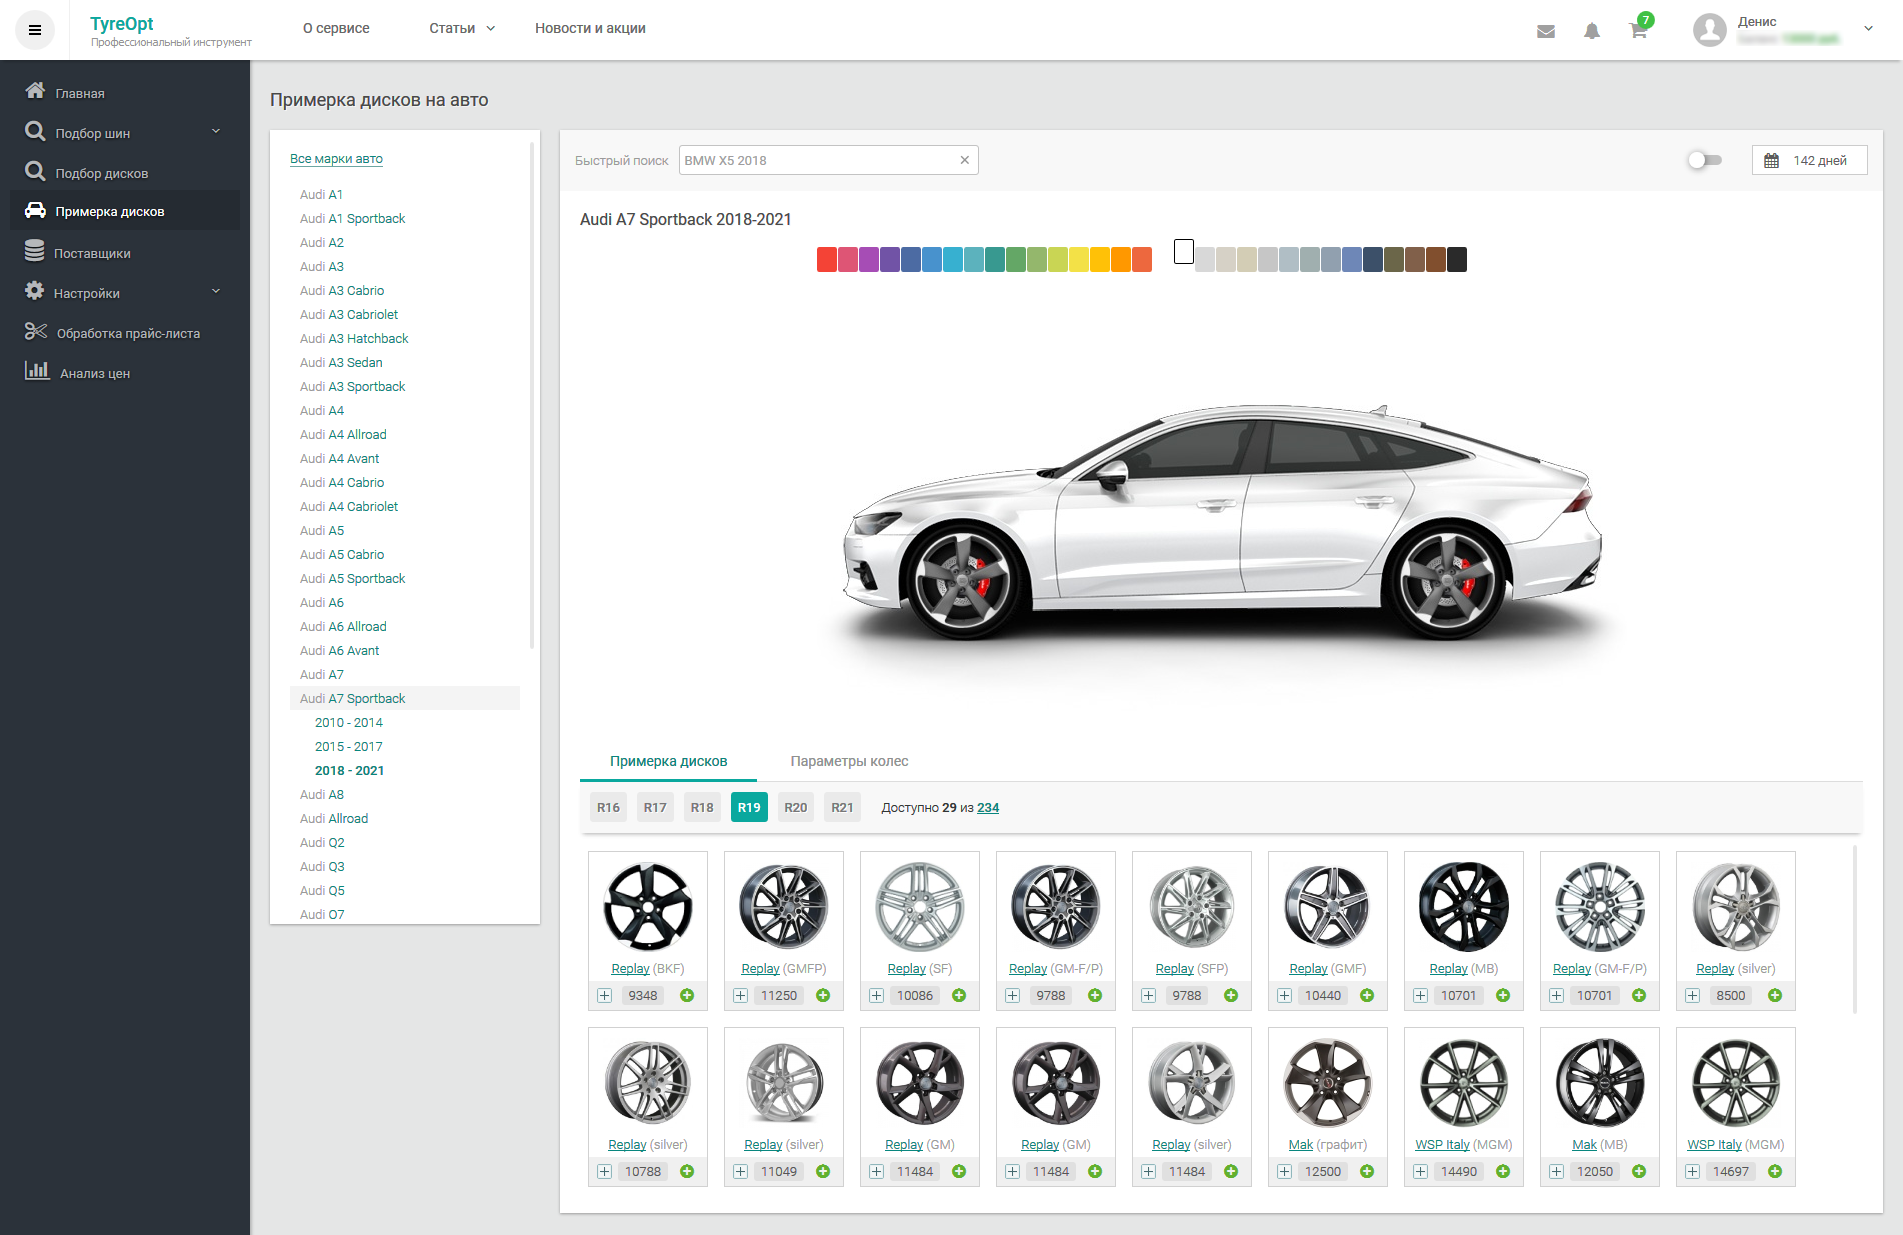Viewport: 1903px width, 1235px height.
Task: Clear the quick search field
Action: click(x=965, y=160)
